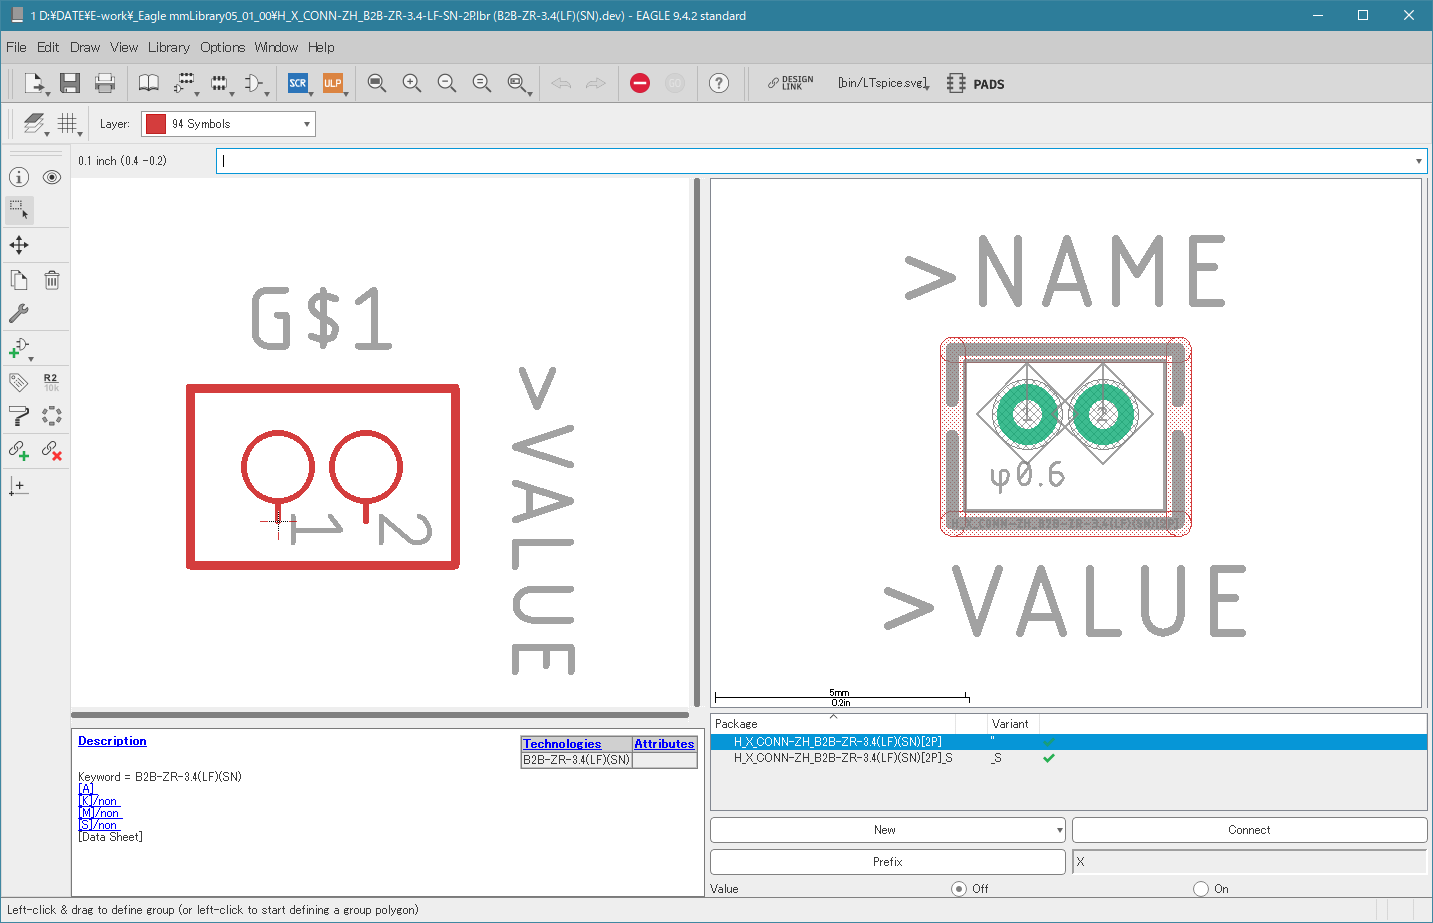Open the Options menu
Screen dimensions: 1433x923
pos(222,47)
